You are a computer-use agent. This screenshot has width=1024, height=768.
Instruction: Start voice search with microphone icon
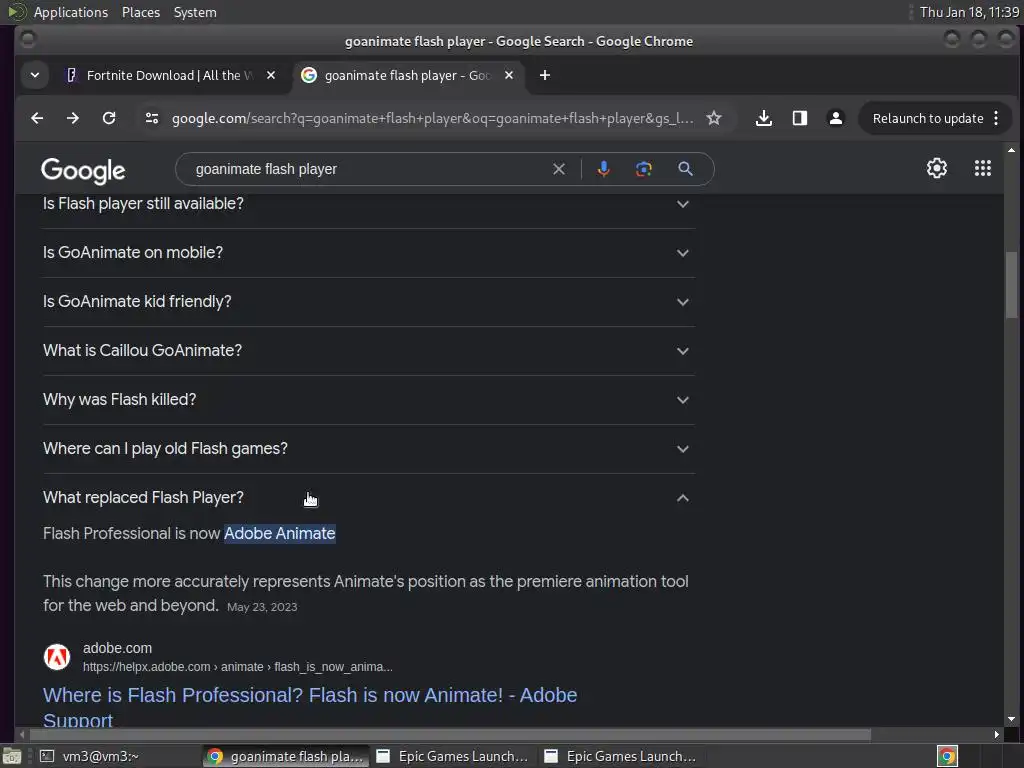click(603, 169)
